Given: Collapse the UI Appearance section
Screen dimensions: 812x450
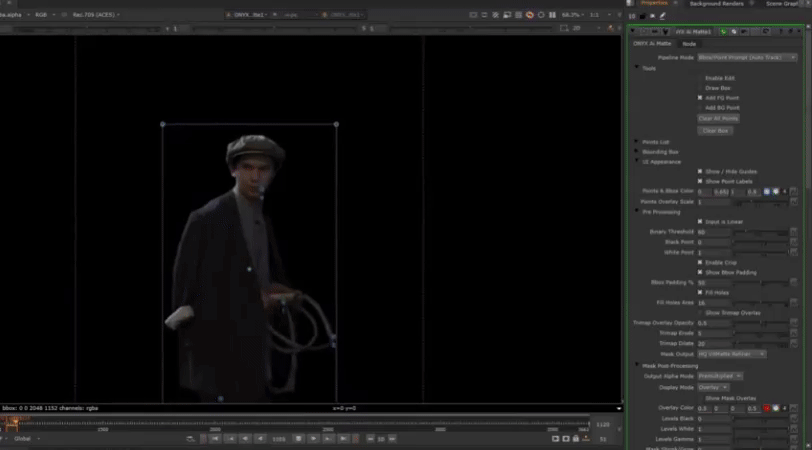Looking at the screenshot, I should 637,162.
